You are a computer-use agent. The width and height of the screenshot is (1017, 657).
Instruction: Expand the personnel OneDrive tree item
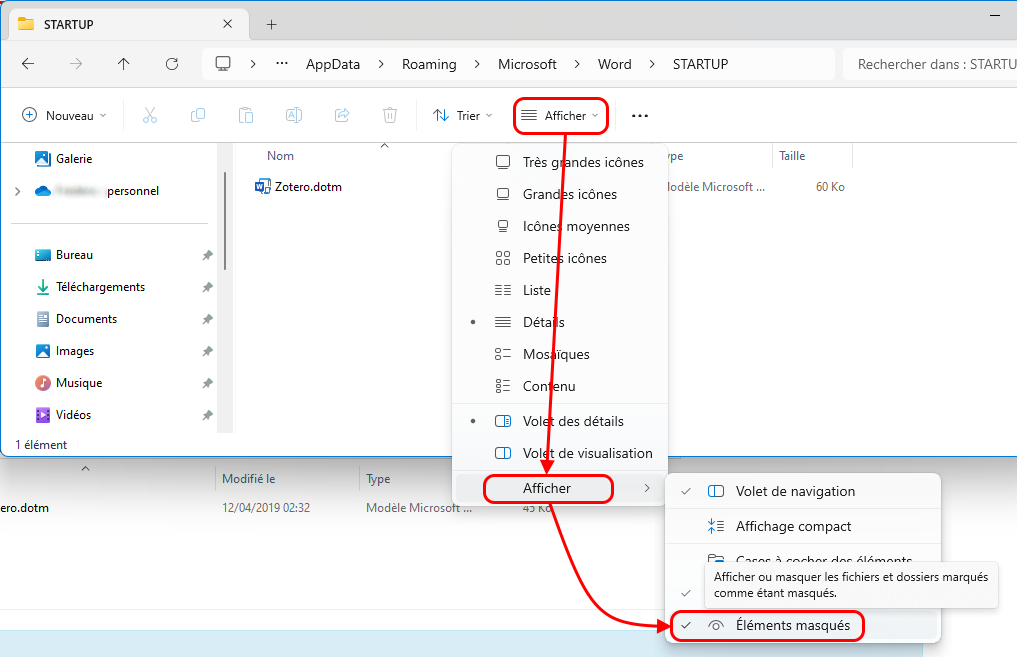coord(17,191)
